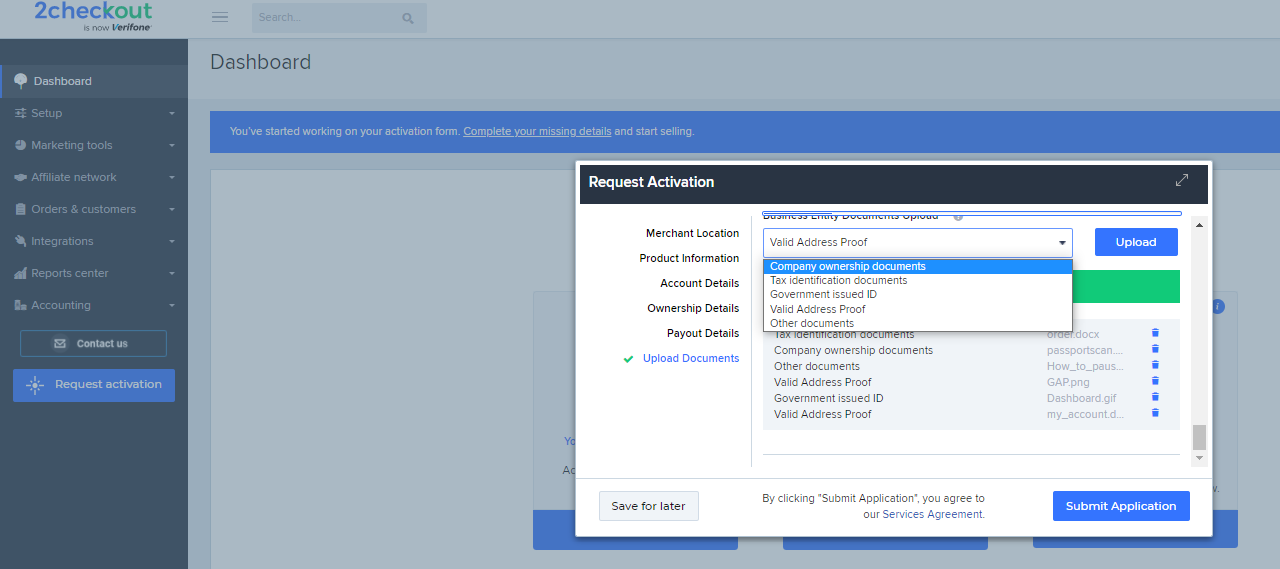The height and width of the screenshot is (569, 1280).
Task: Click info icon beside Business Entity Documents Upload
Action: (x=958, y=216)
